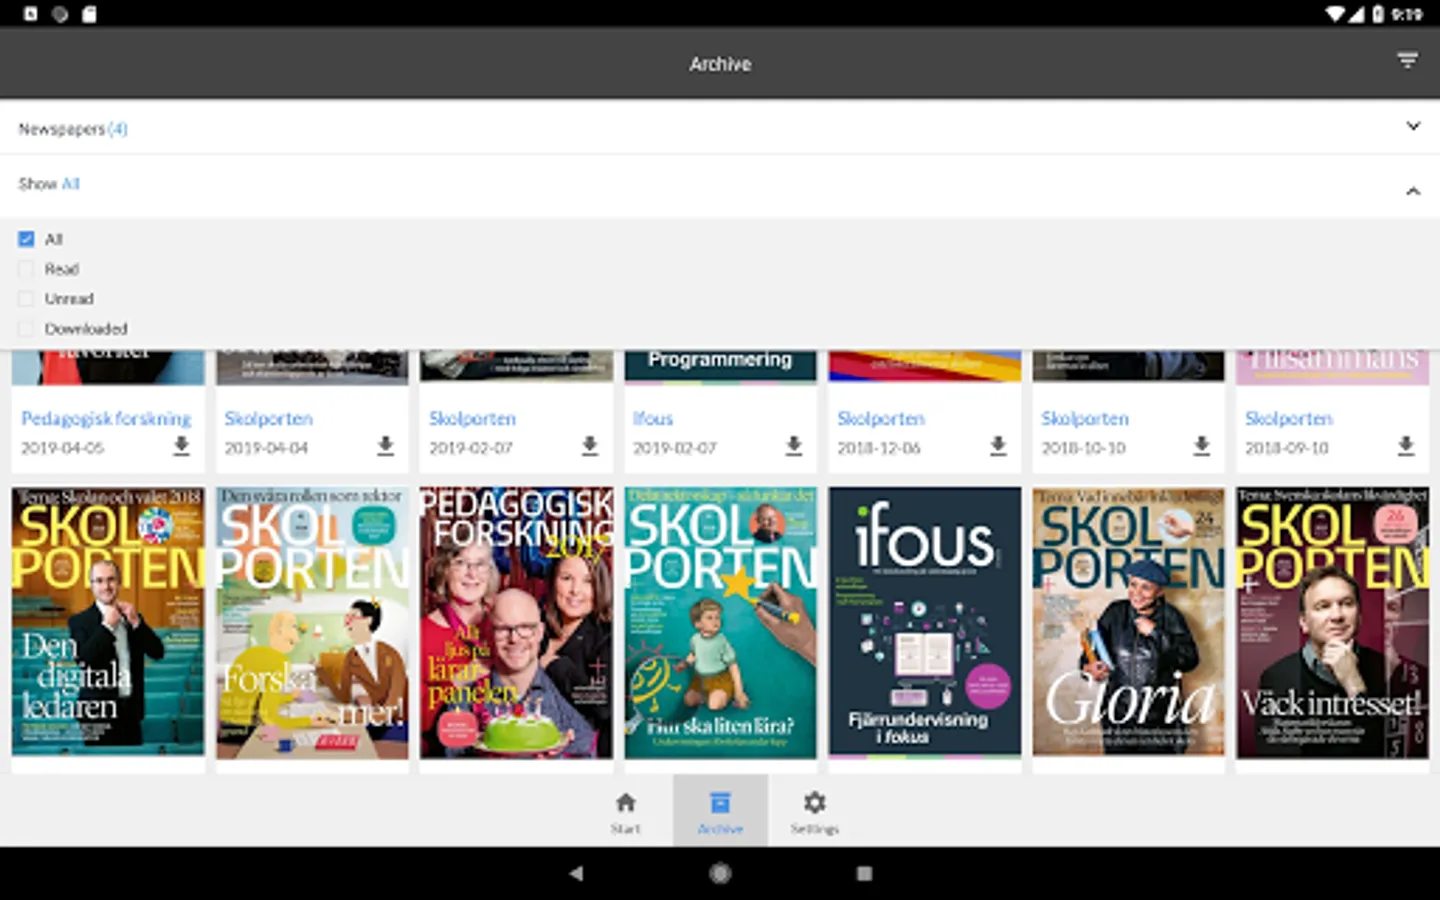Check the Read filter checkbox
Screen dimensions: 1440x900
[26, 269]
